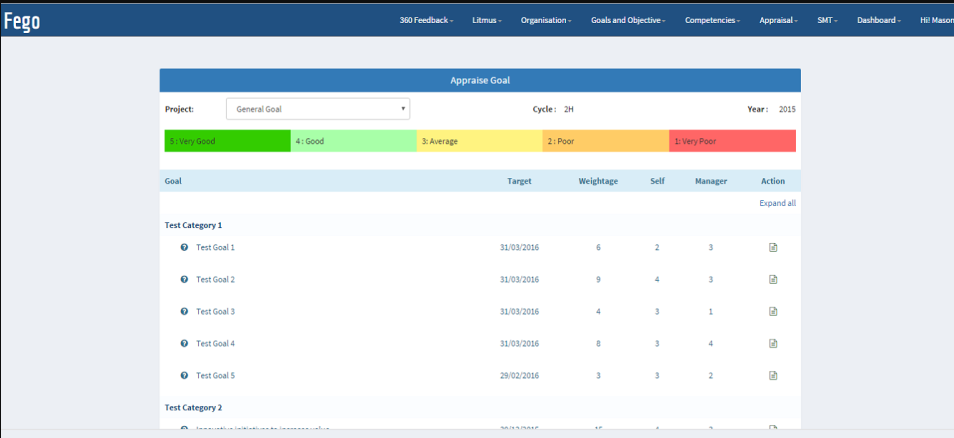Open the action document icon for Test Goal 2

tap(772, 279)
